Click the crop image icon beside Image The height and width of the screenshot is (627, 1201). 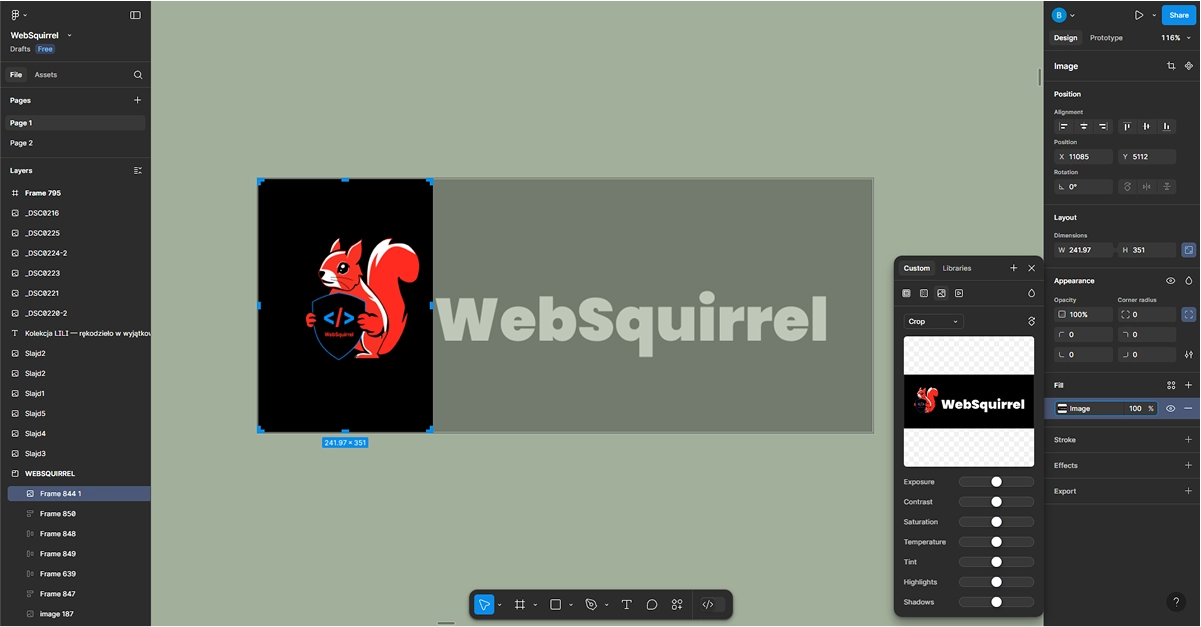pos(1171,66)
